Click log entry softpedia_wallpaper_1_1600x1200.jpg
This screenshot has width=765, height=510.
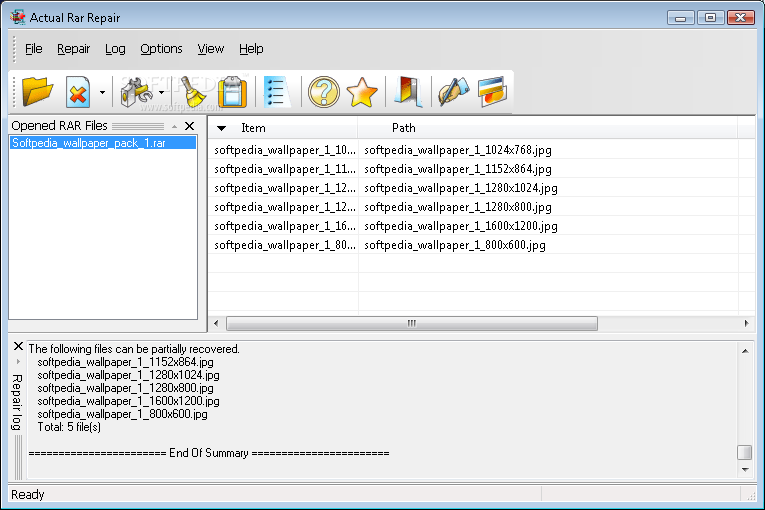(x=128, y=401)
